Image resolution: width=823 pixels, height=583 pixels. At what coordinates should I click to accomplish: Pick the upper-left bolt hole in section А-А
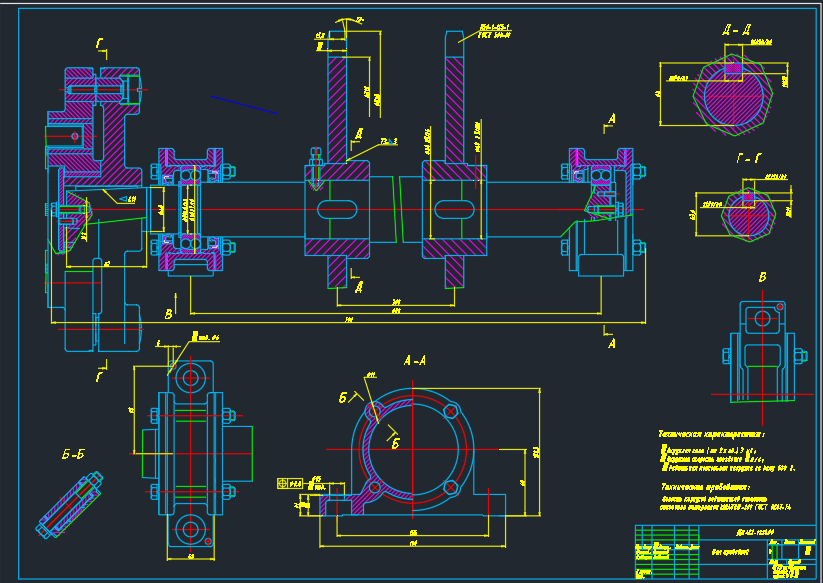pyautogui.click(x=374, y=411)
